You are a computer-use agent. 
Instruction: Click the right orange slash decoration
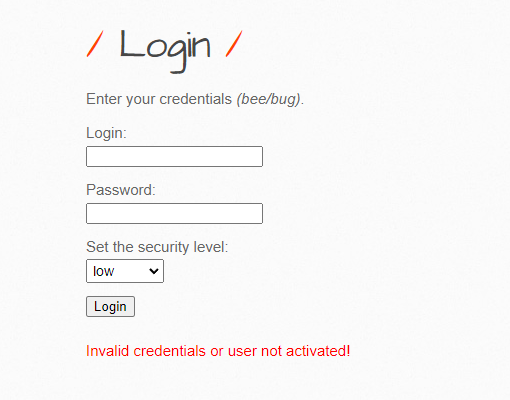pos(234,44)
